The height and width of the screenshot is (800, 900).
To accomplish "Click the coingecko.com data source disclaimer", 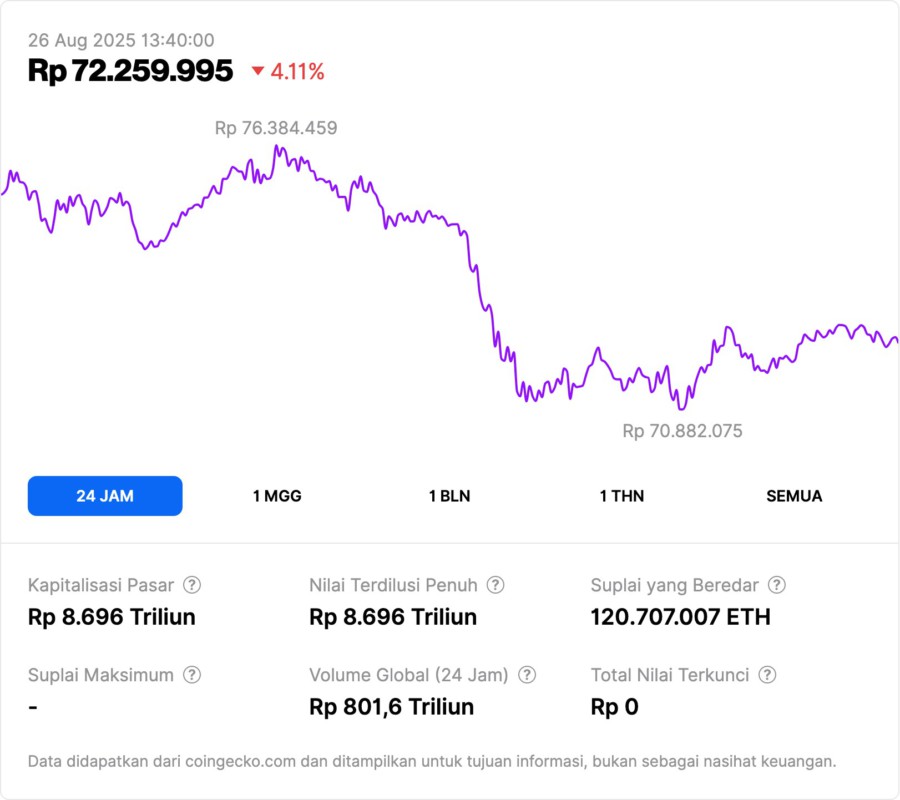I will click(x=432, y=762).
